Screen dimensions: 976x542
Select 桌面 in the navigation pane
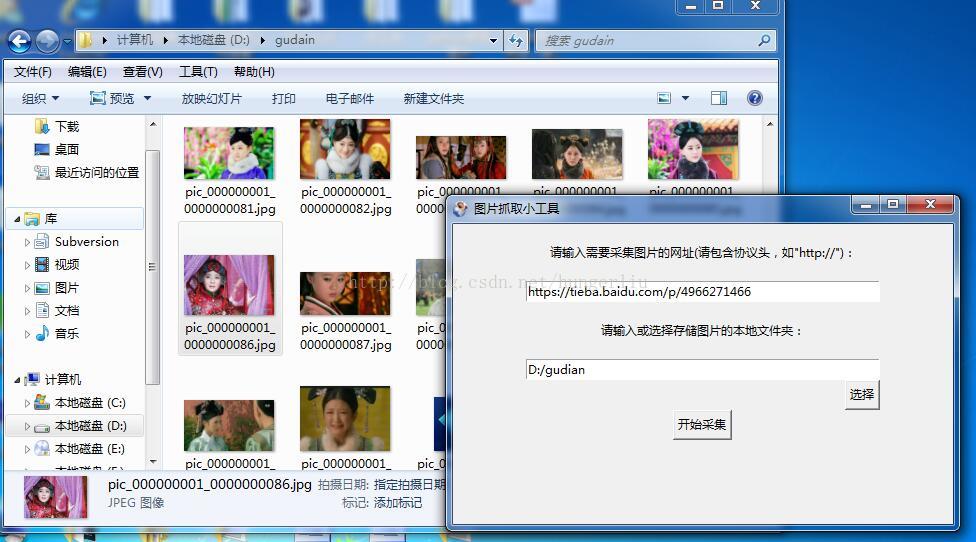67,149
